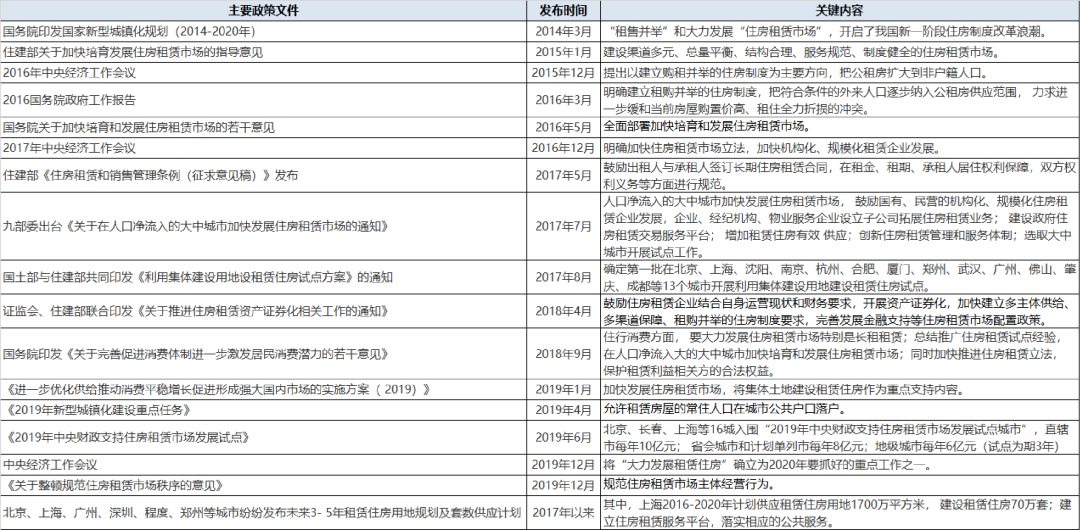Screen dimensions: 1080x530
Task: Click content cell 上海2016-2020年计划供应租赁住房用地
Action: (840, 512)
